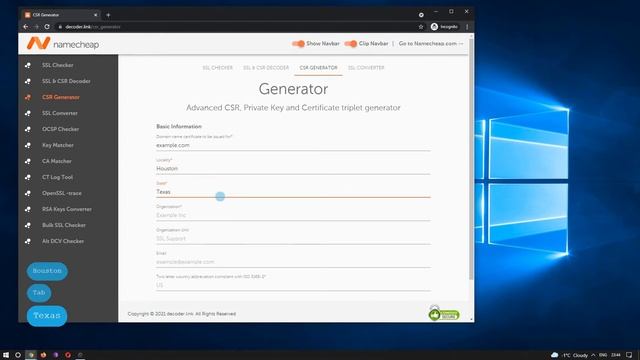Open OCSP Checker in the sidebar
The image size is (640, 360).
[x=60, y=129]
